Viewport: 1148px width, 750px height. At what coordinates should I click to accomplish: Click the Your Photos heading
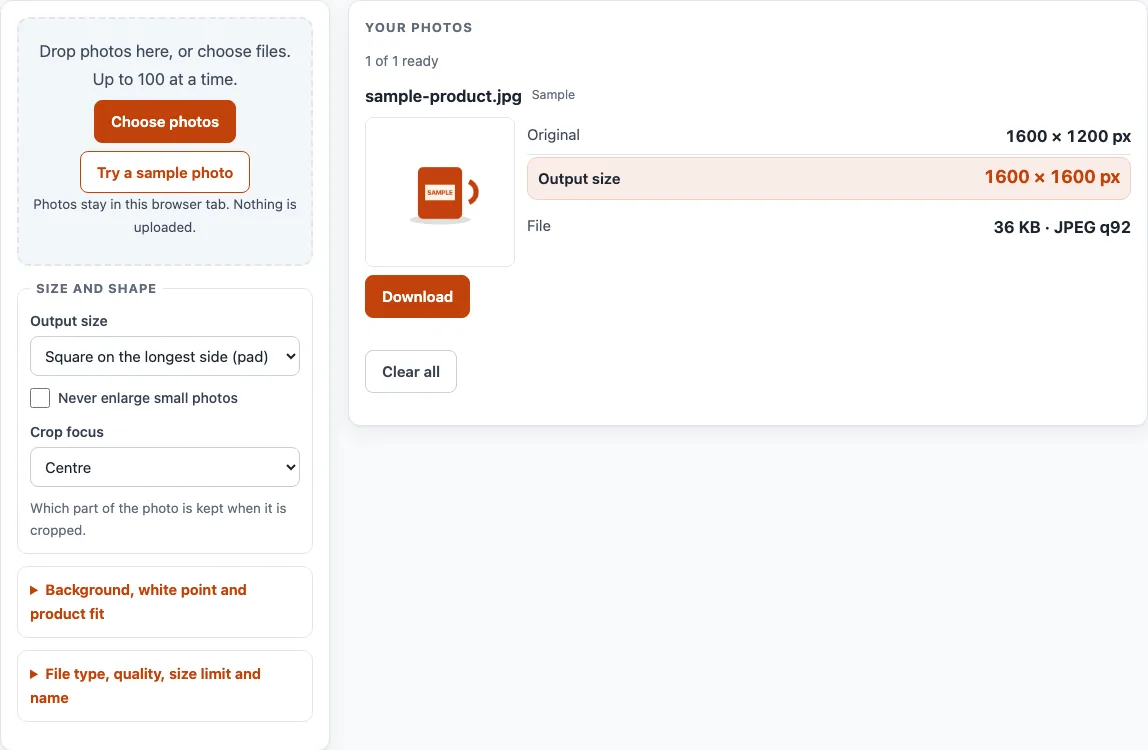point(419,28)
